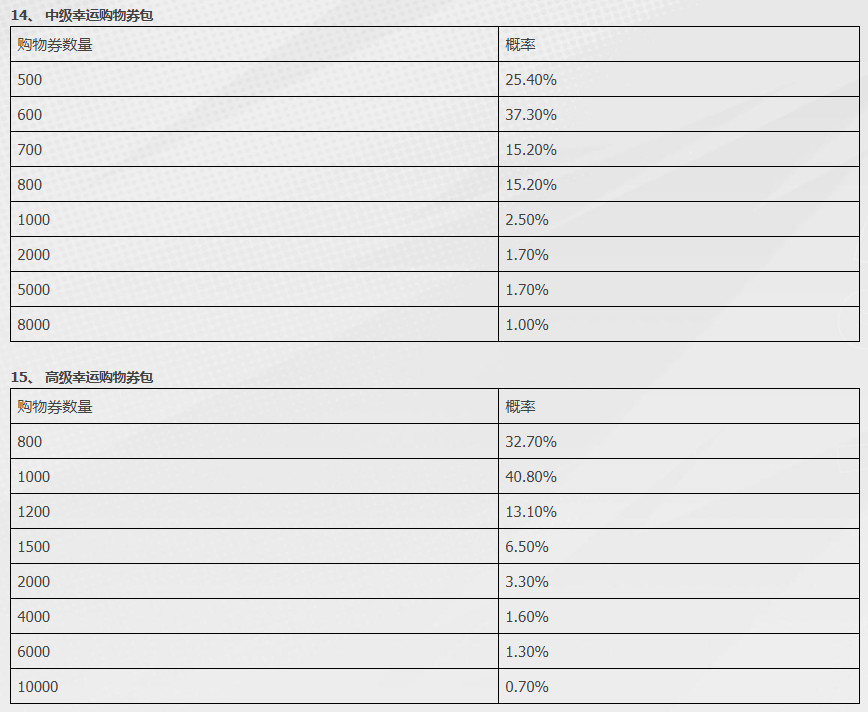
Task: Click the 32.70% probability cell
Action: [679, 441]
